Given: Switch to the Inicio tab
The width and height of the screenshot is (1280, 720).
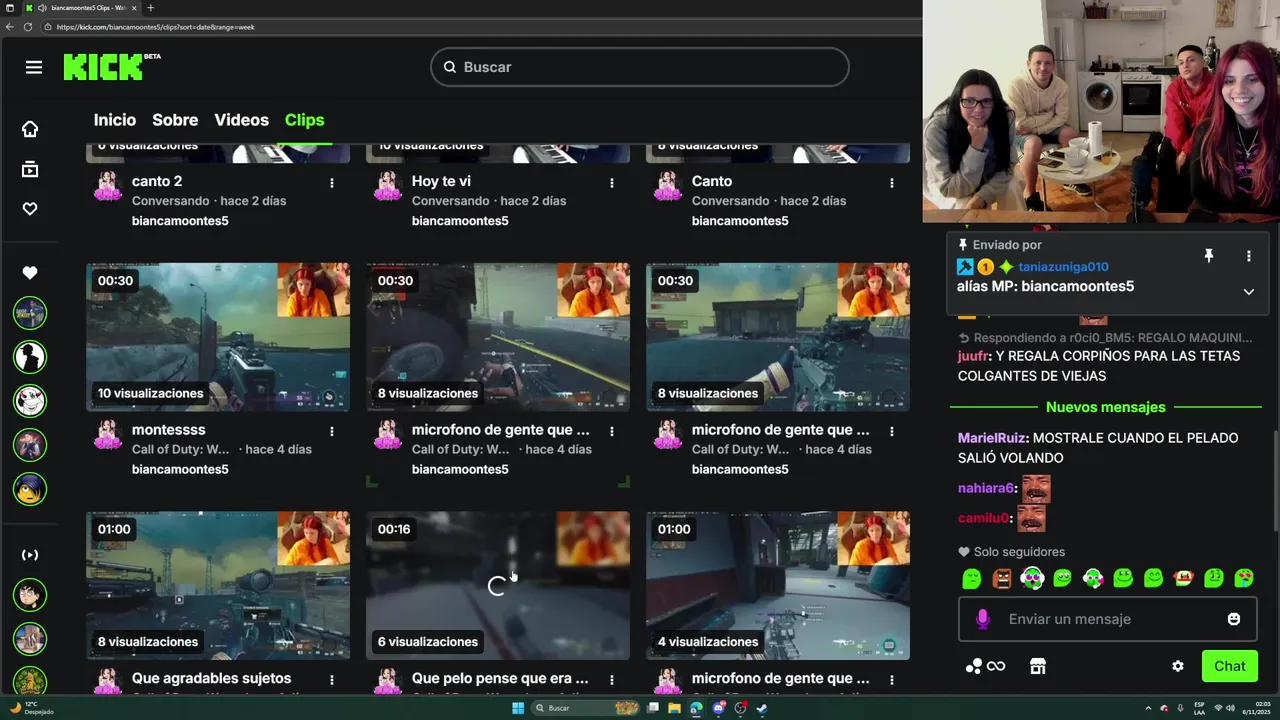Looking at the screenshot, I should [x=115, y=120].
